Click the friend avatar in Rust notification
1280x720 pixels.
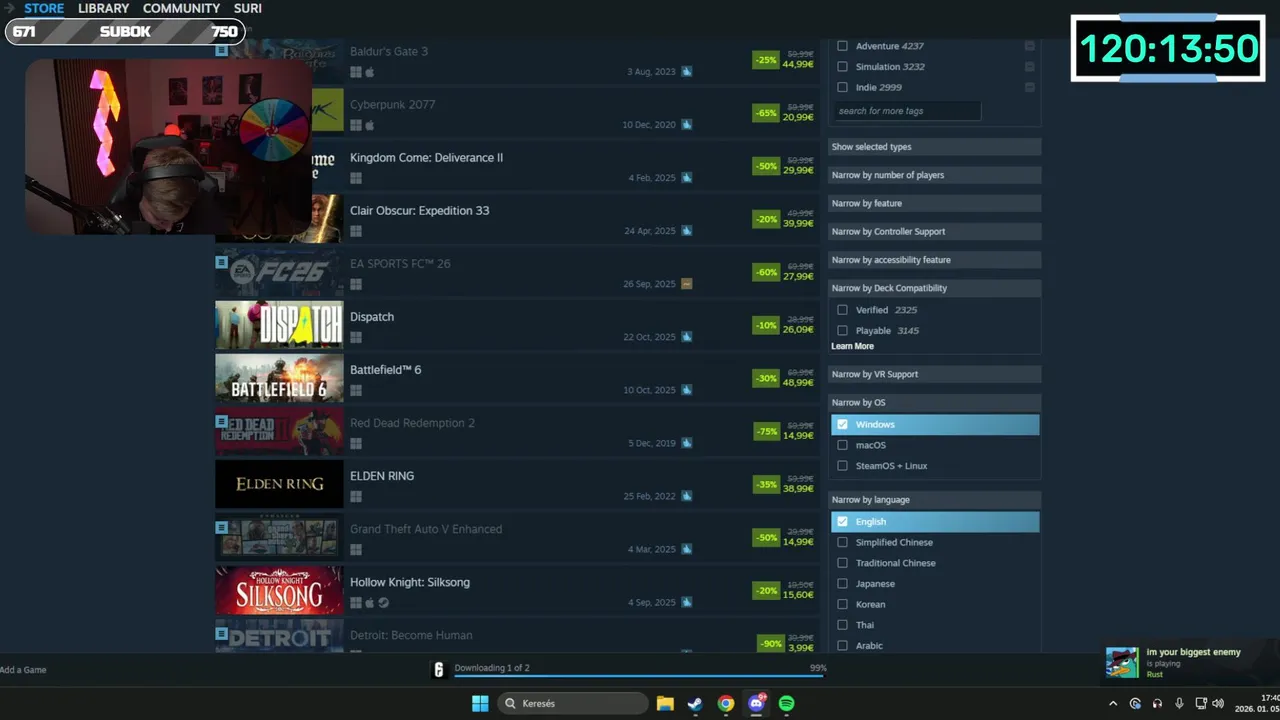pyautogui.click(x=1122, y=662)
